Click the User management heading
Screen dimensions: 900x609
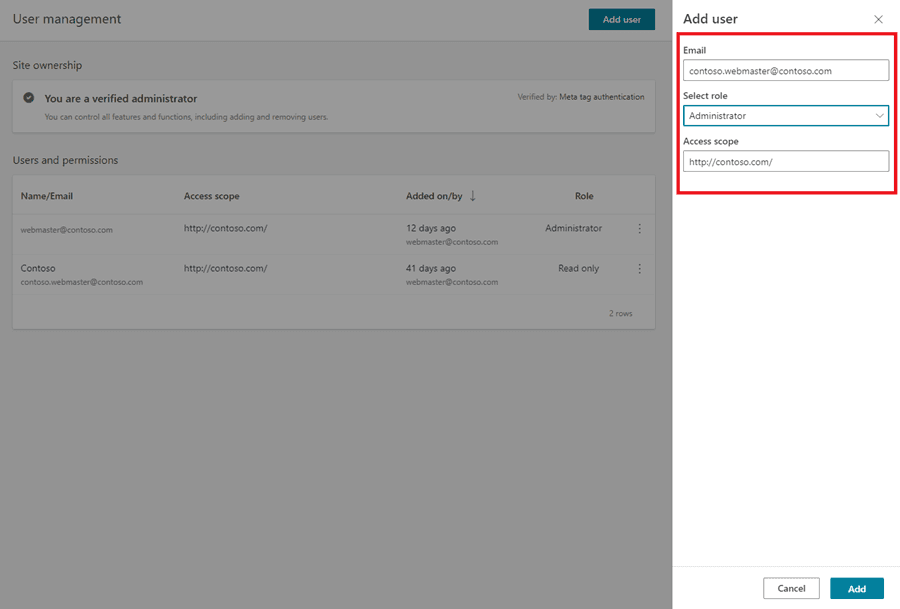[x=67, y=19]
